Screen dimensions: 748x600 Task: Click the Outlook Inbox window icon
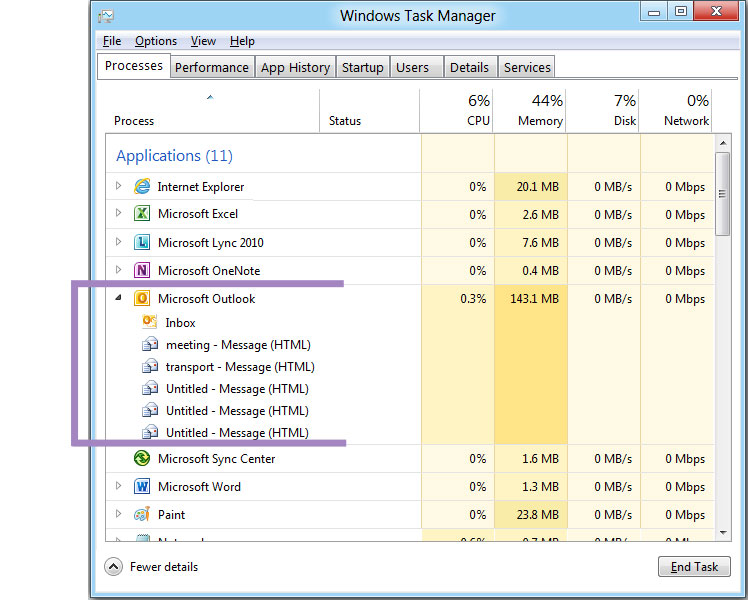tap(150, 322)
